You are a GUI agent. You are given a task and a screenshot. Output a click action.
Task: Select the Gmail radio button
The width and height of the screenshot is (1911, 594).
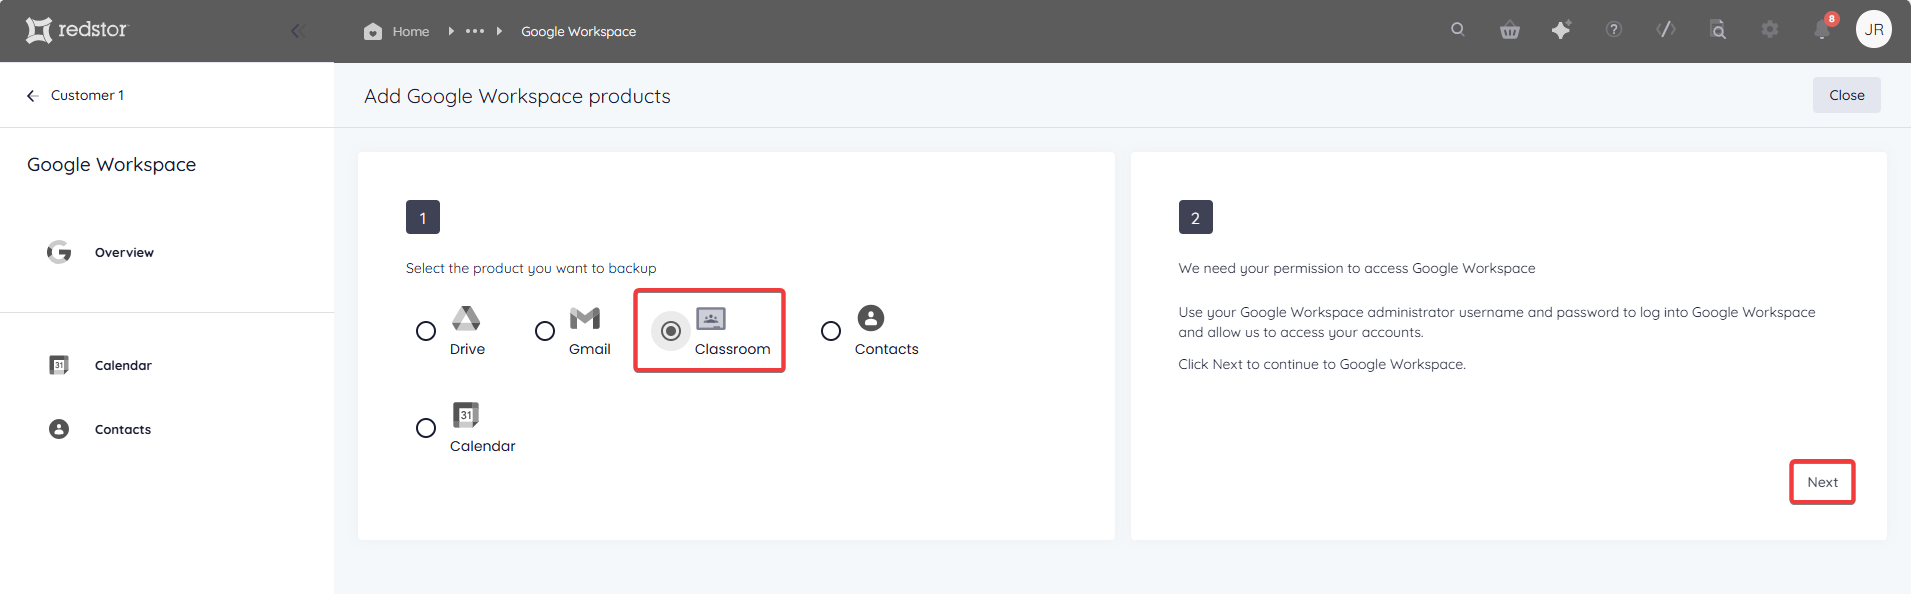(545, 331)
